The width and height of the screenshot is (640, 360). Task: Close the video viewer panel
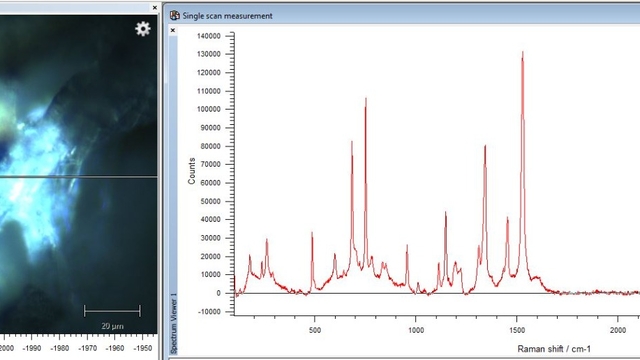click(x=155, y=7)
